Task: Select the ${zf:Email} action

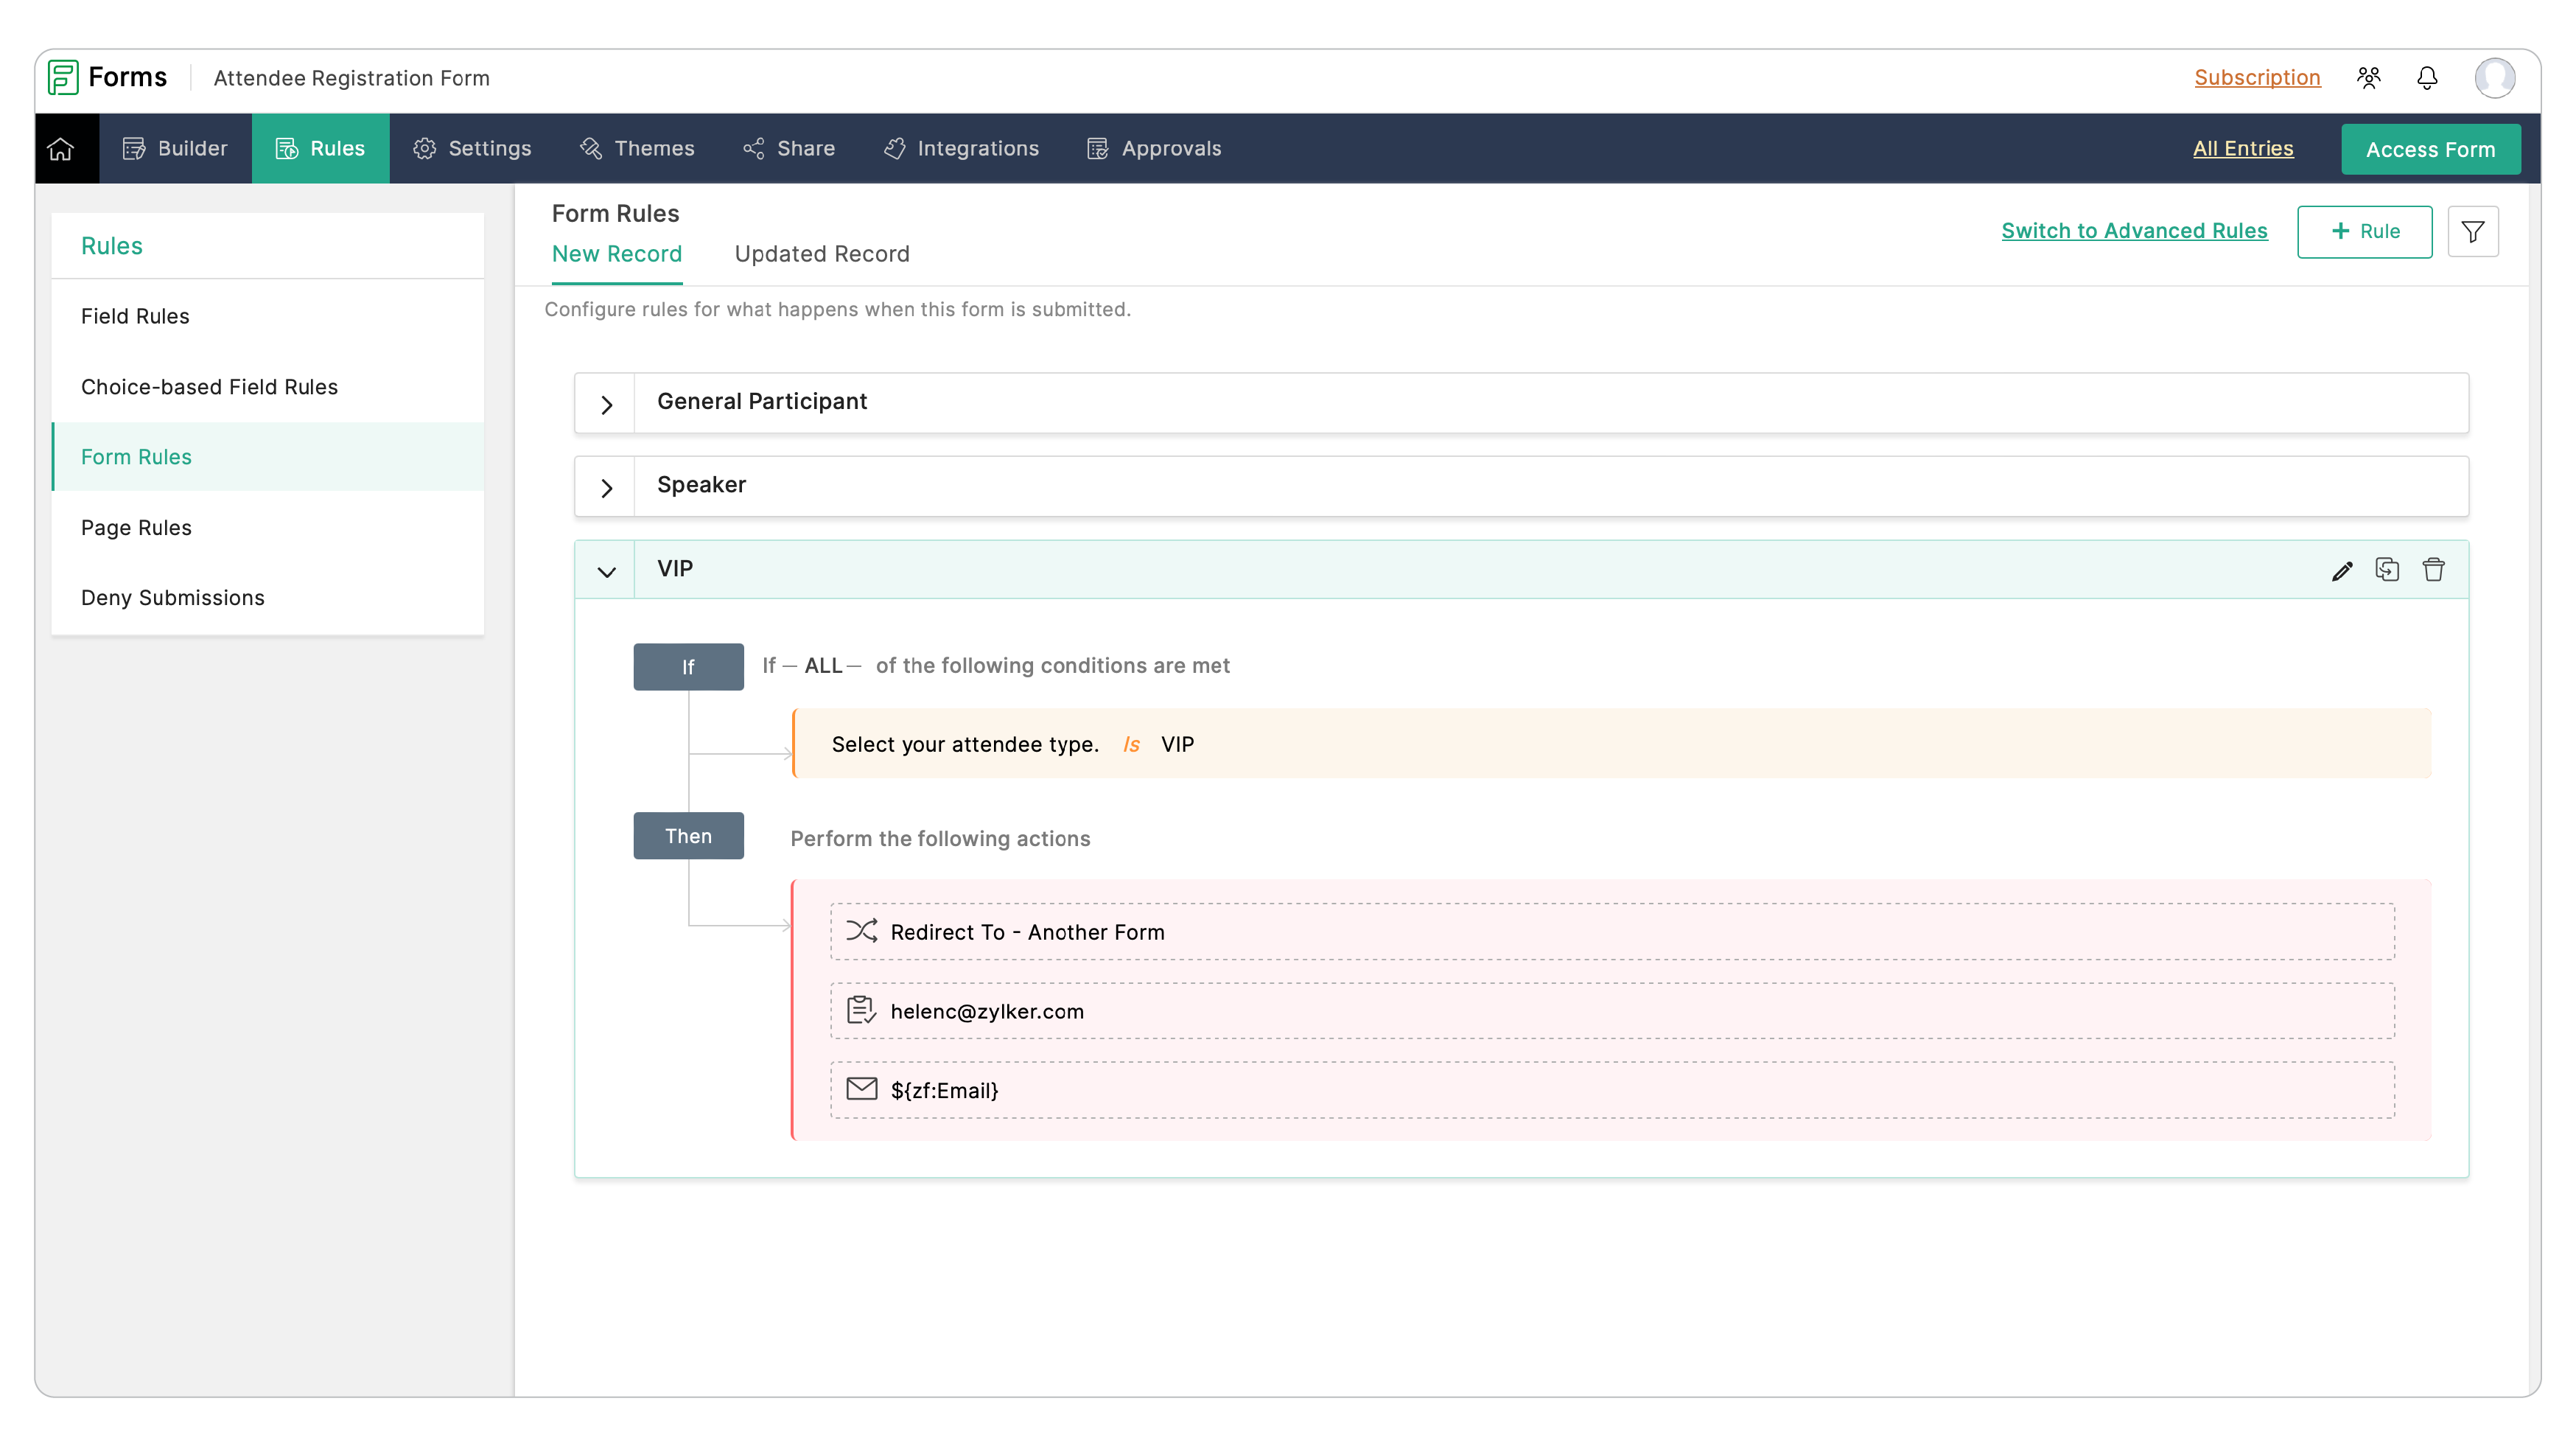Action: 1612,1089
